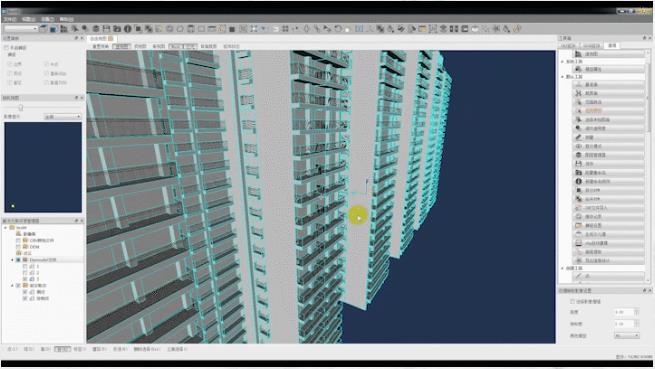Toggle the DEM layer checkbox
Image resolution: width=655 pixels, height=369 pixels.
click(18, 247)
